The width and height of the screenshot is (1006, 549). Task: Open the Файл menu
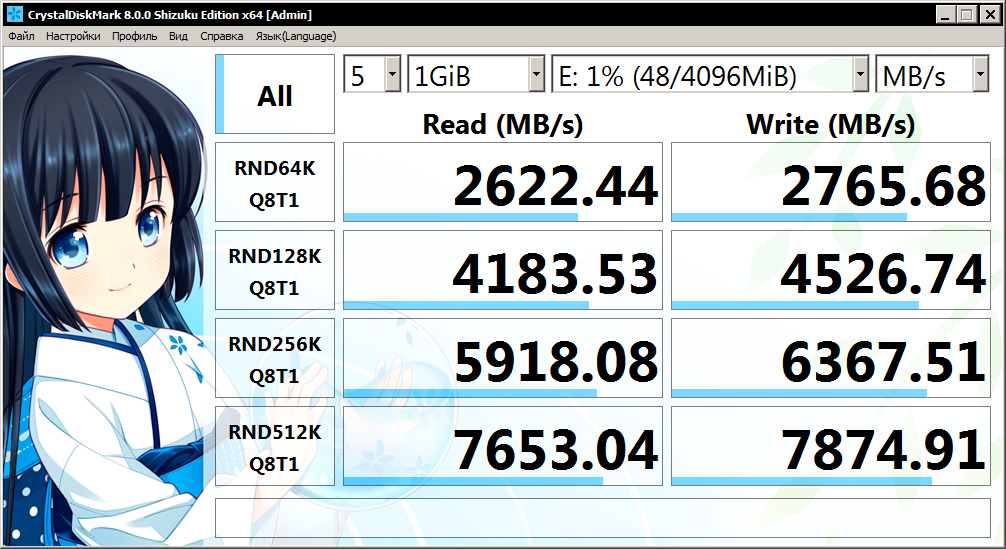pos(21,36)
